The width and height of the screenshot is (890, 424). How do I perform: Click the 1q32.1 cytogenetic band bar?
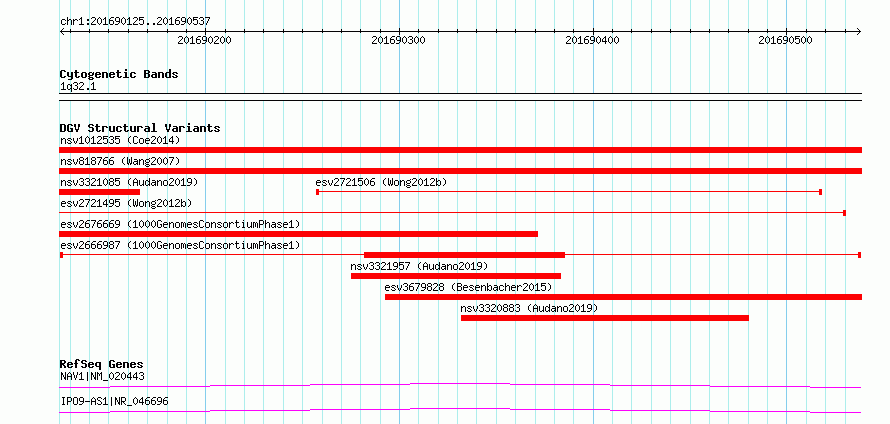pyautogui.click(x=460, y=97)
